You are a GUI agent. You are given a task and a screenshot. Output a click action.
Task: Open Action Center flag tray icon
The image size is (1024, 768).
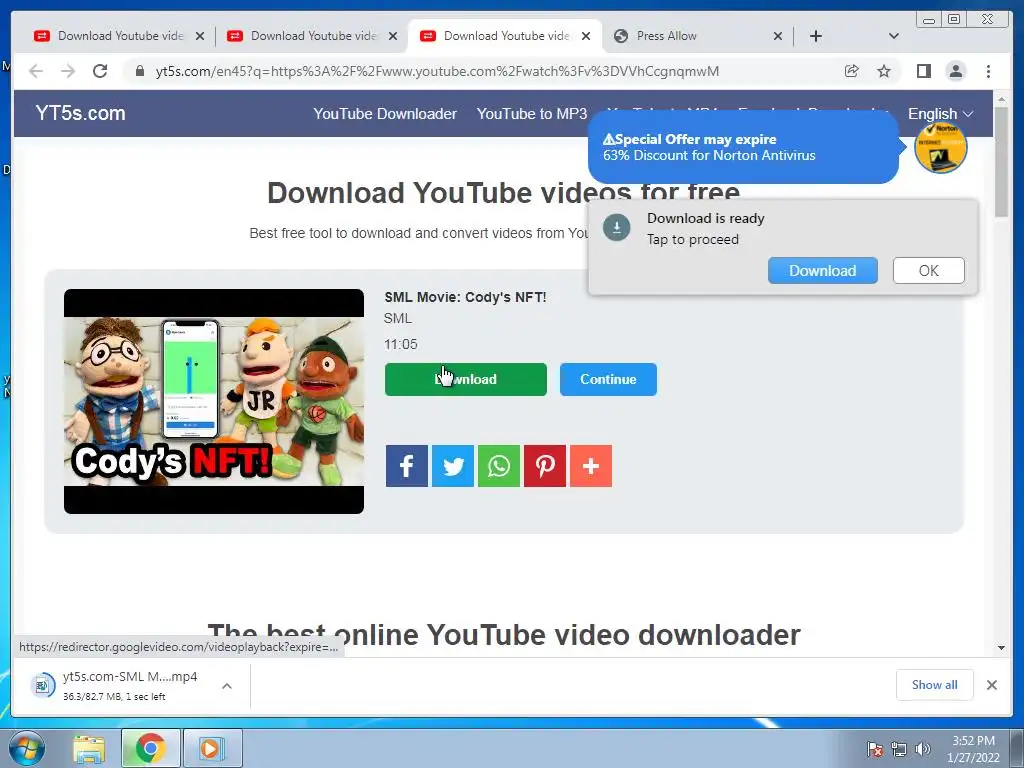pos(875,749)
